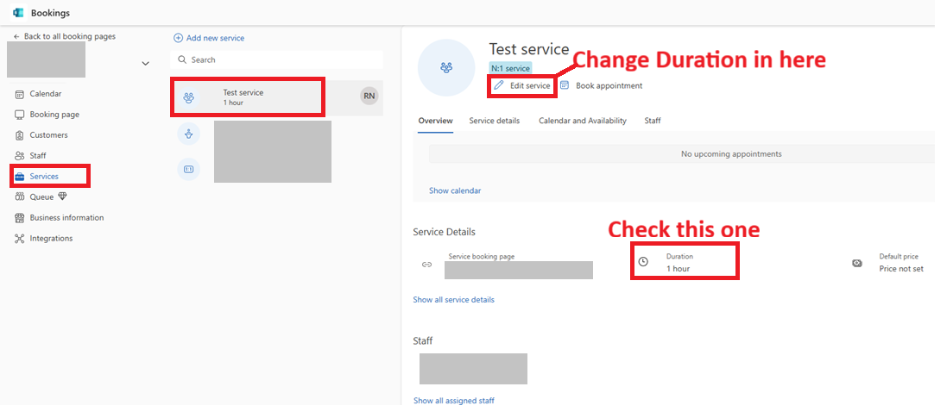Click the Test service group icon in list
Image resolution: width=936 pixels, height=418 pixels.
189,97
